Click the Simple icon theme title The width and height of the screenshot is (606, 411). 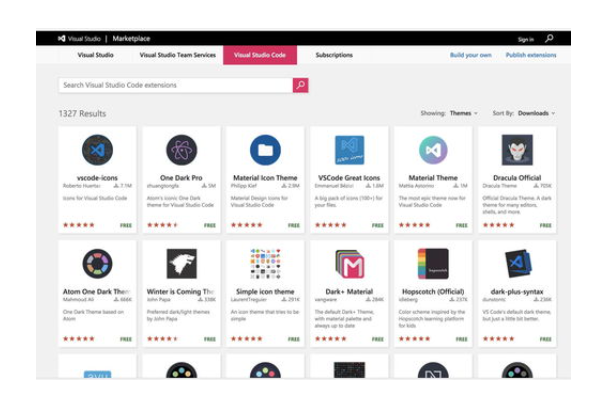(265, 292)
